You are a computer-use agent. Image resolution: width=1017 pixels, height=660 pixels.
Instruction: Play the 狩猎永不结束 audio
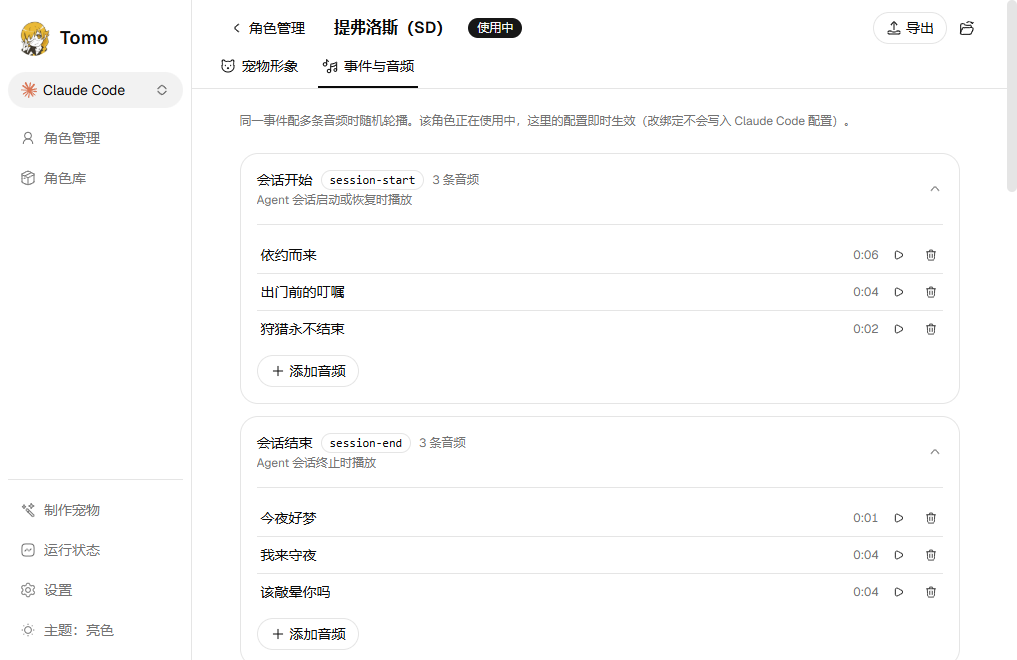click(899, 329)
